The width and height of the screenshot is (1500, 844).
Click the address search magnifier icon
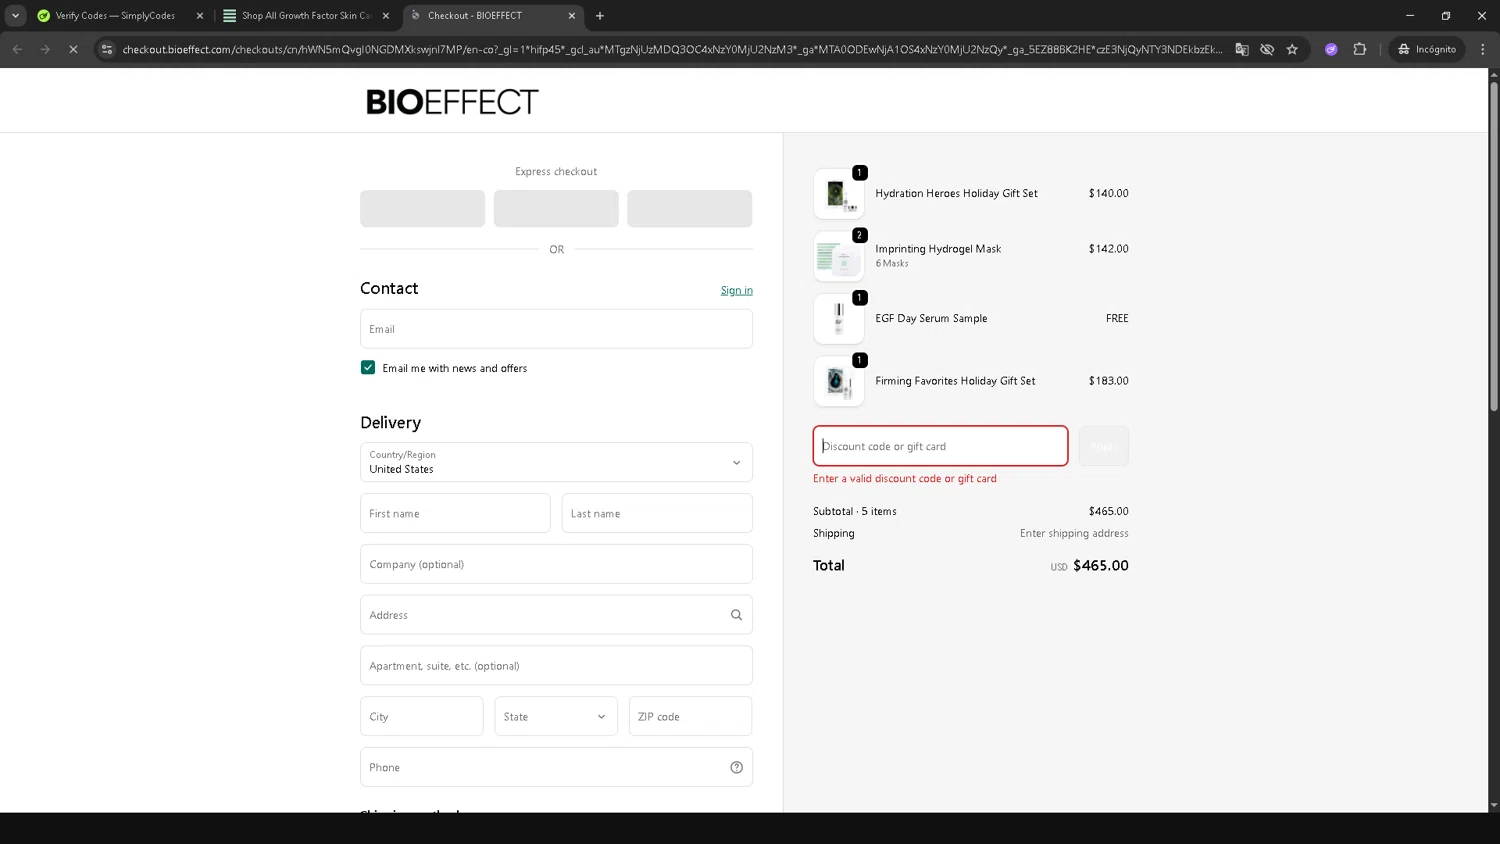point(736,615)
